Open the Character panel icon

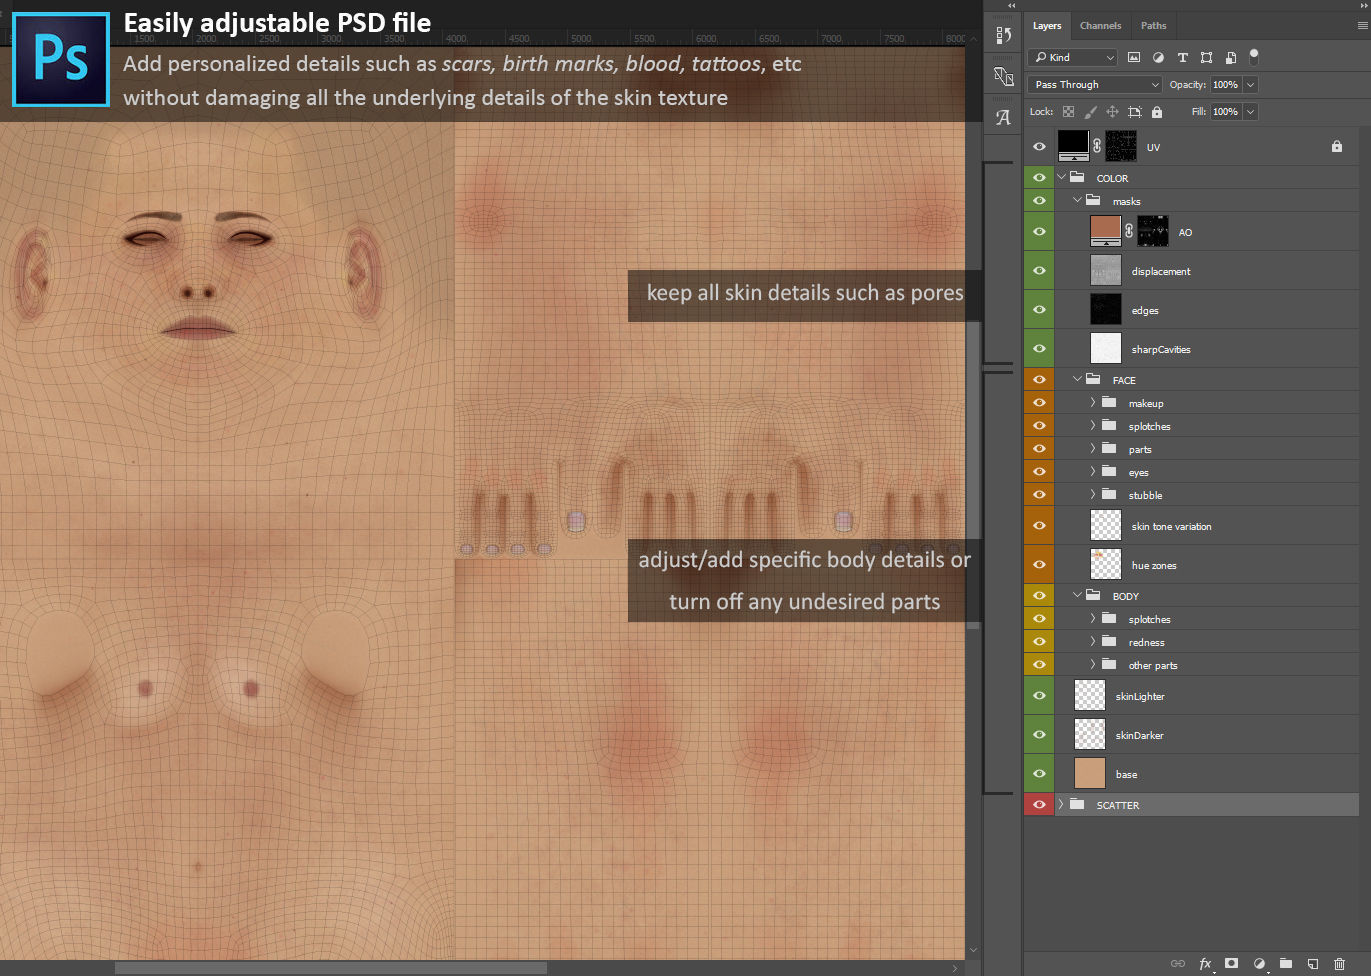coord(1003,117)
